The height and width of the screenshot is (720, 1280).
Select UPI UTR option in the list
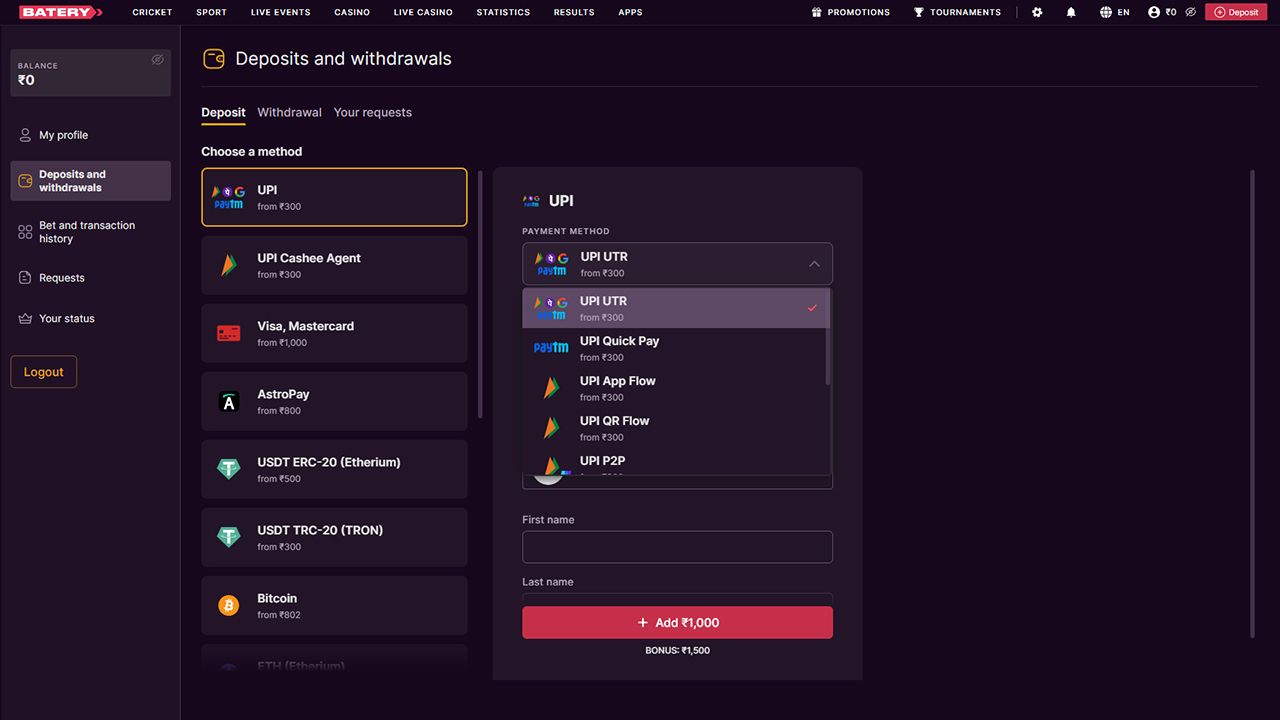click(675, 308)
